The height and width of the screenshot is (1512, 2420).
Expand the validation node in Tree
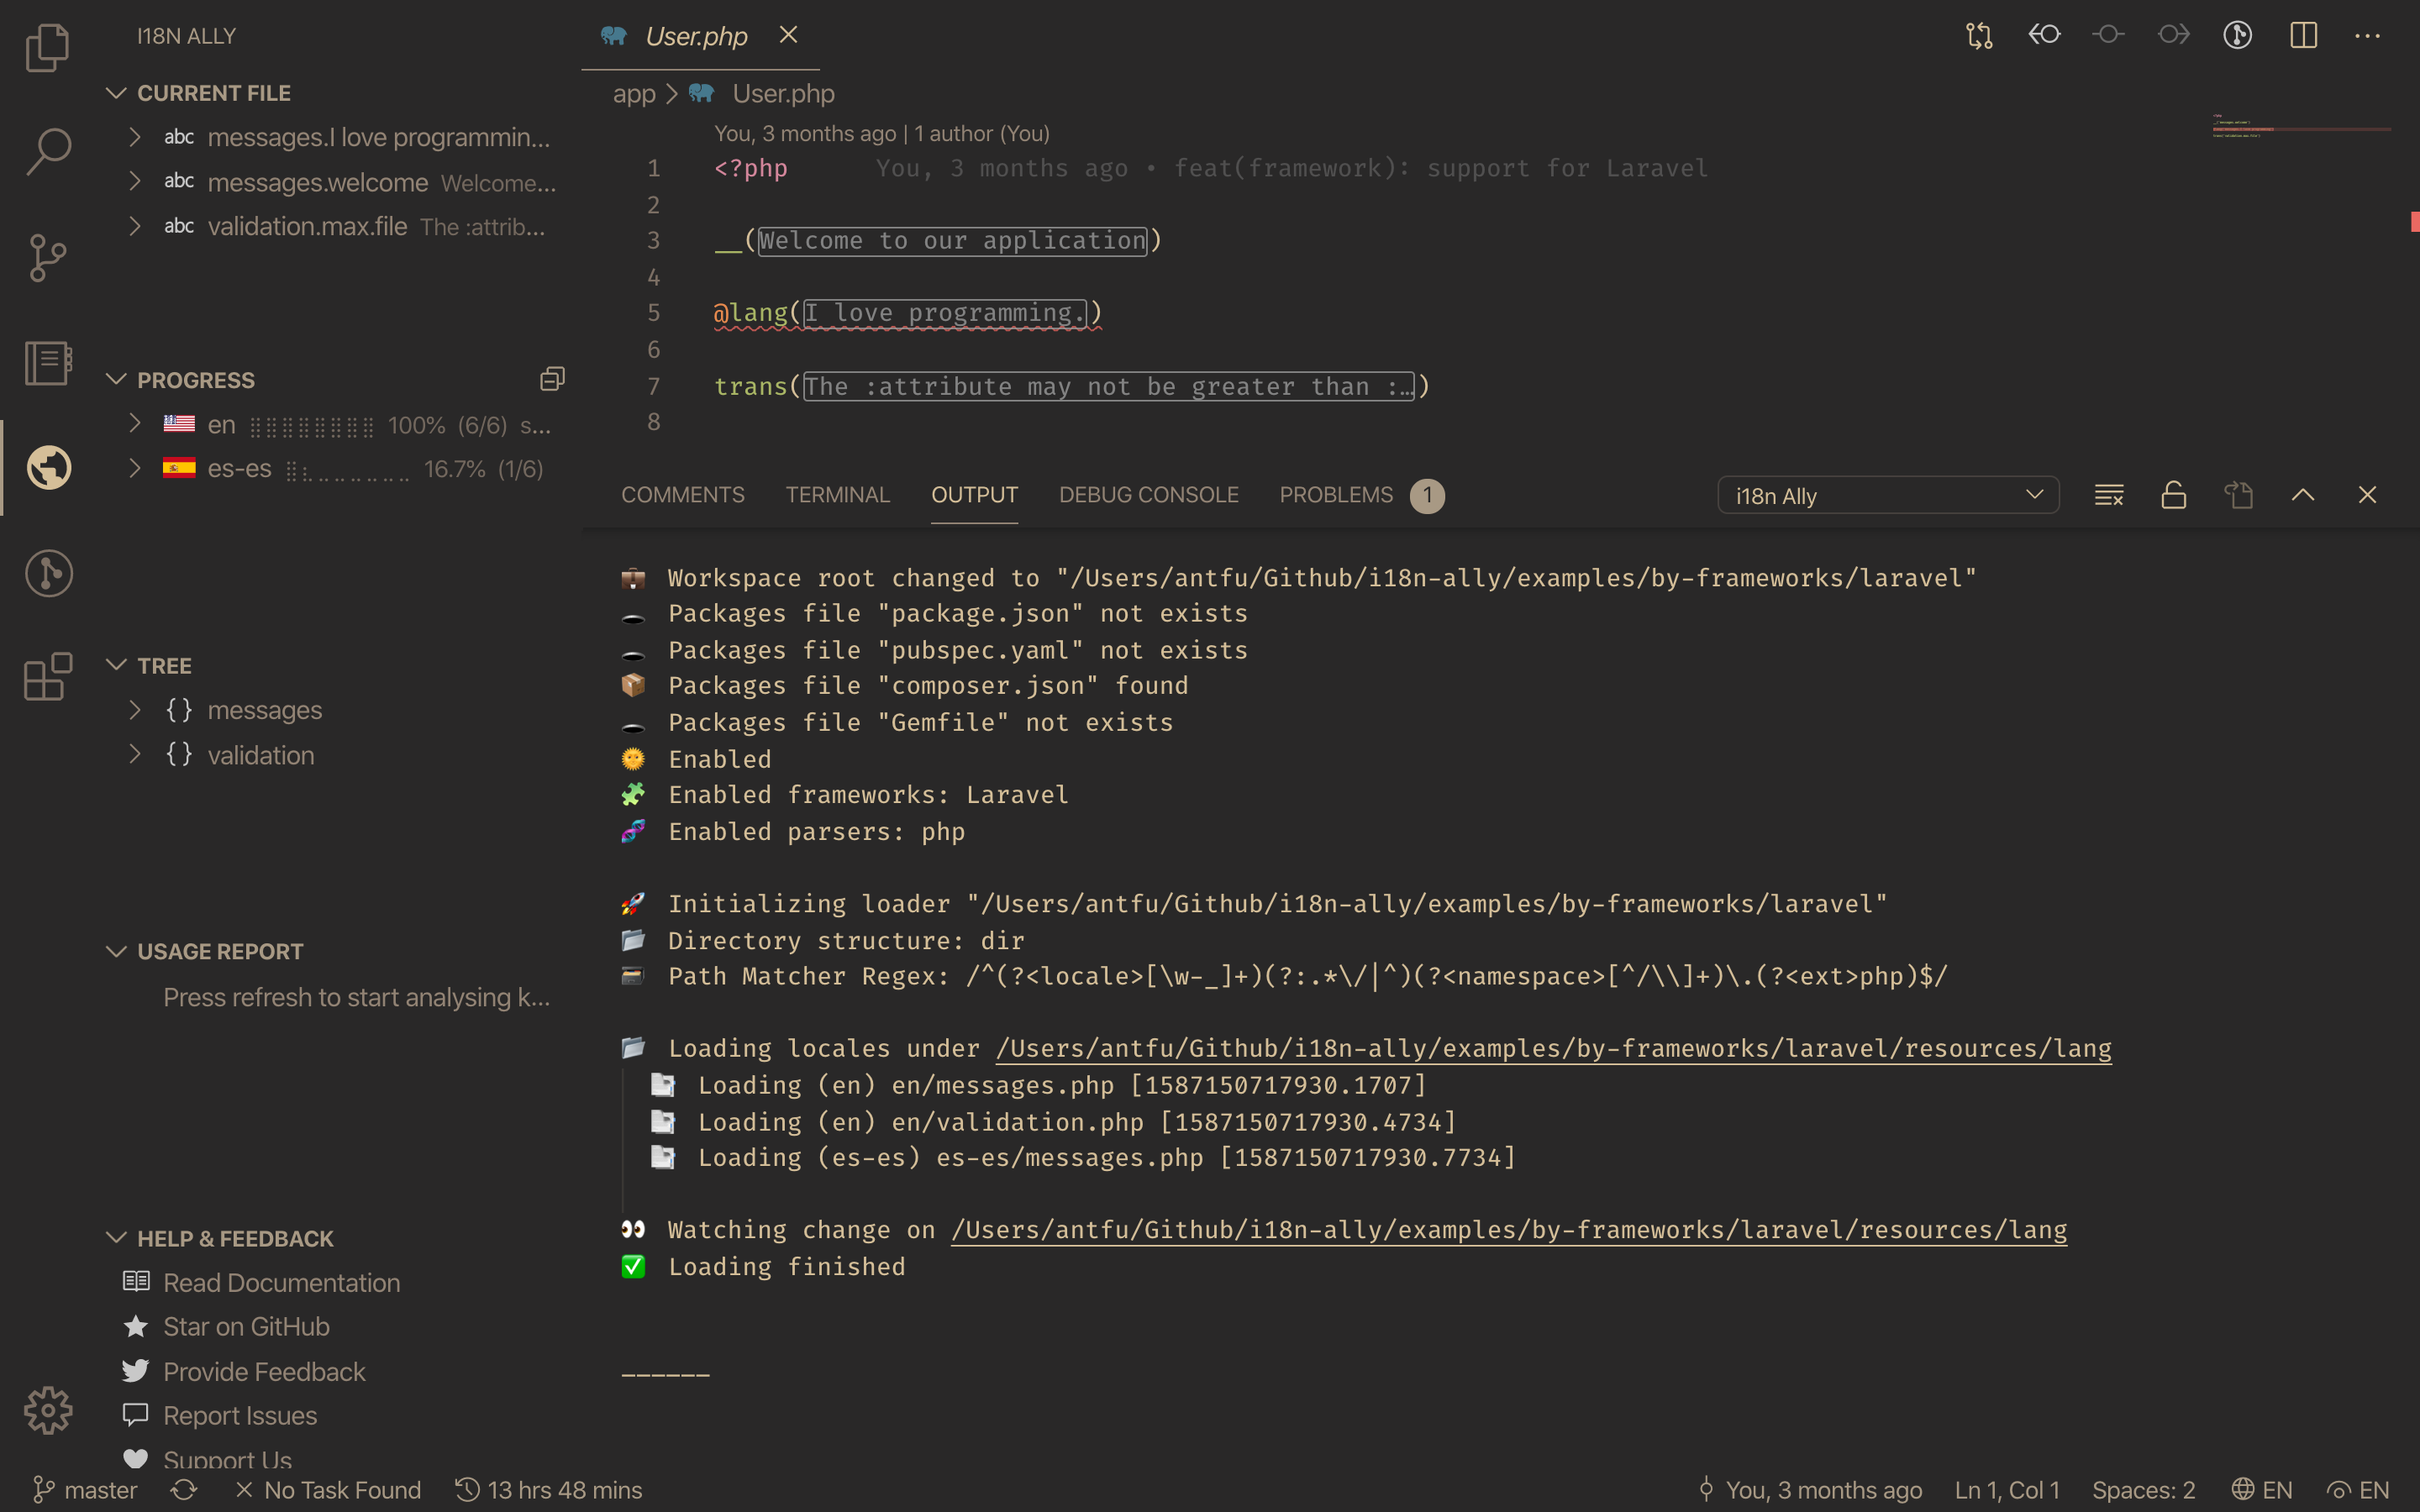coord(135,754)
